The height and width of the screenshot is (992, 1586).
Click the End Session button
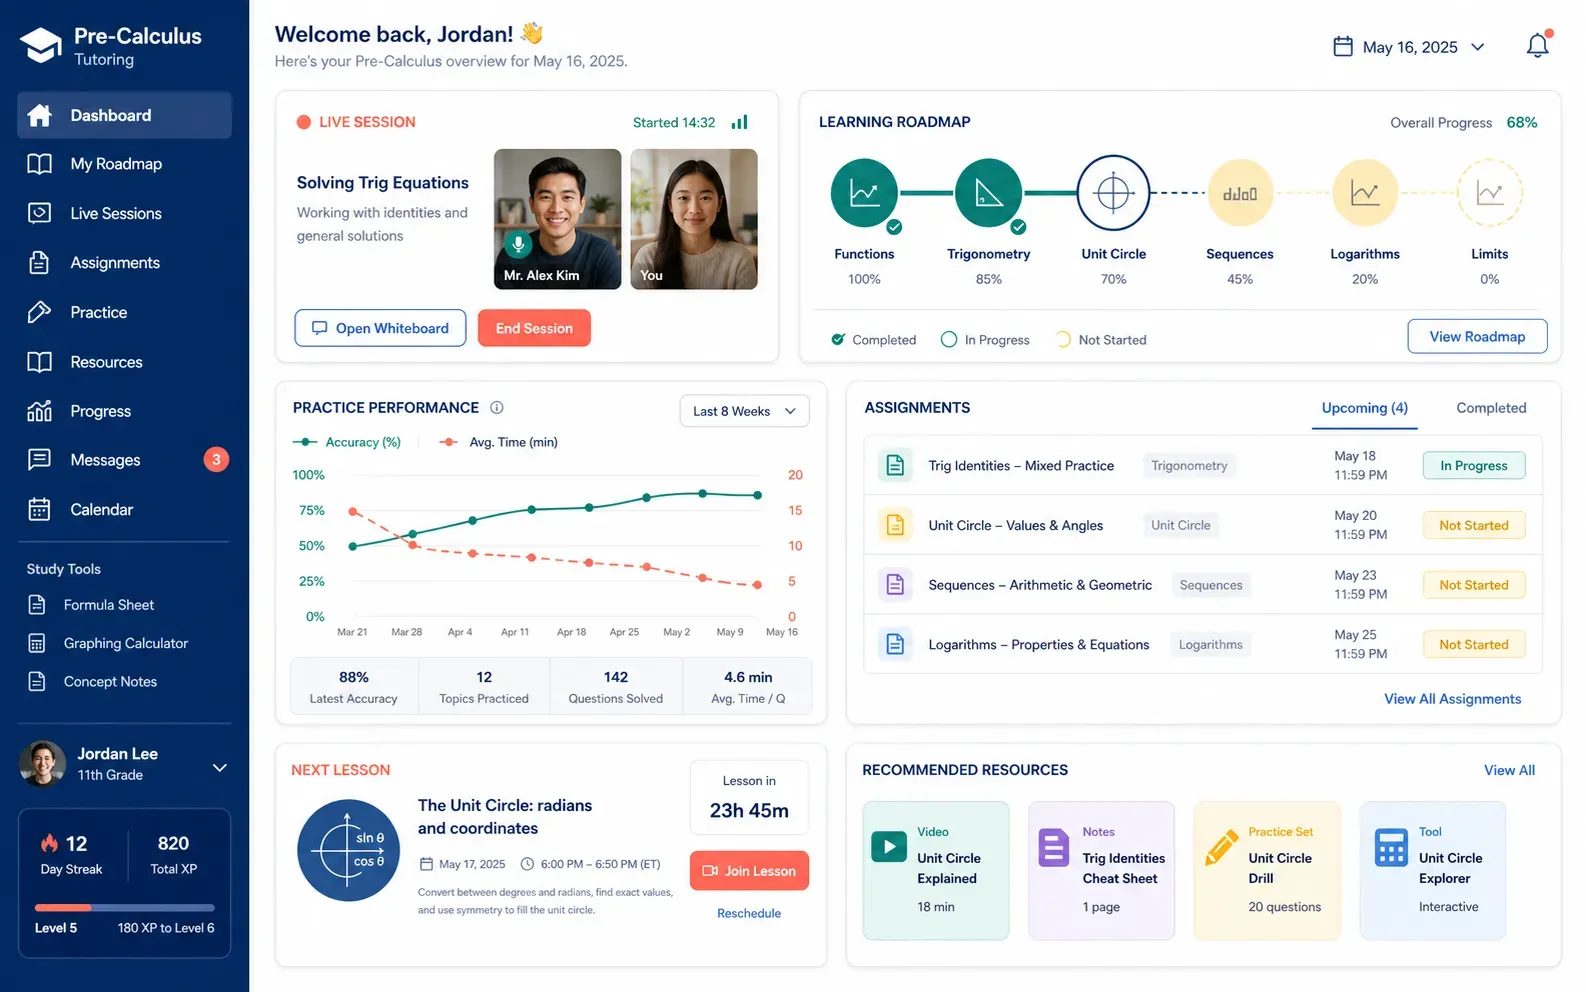pos(534,328)
